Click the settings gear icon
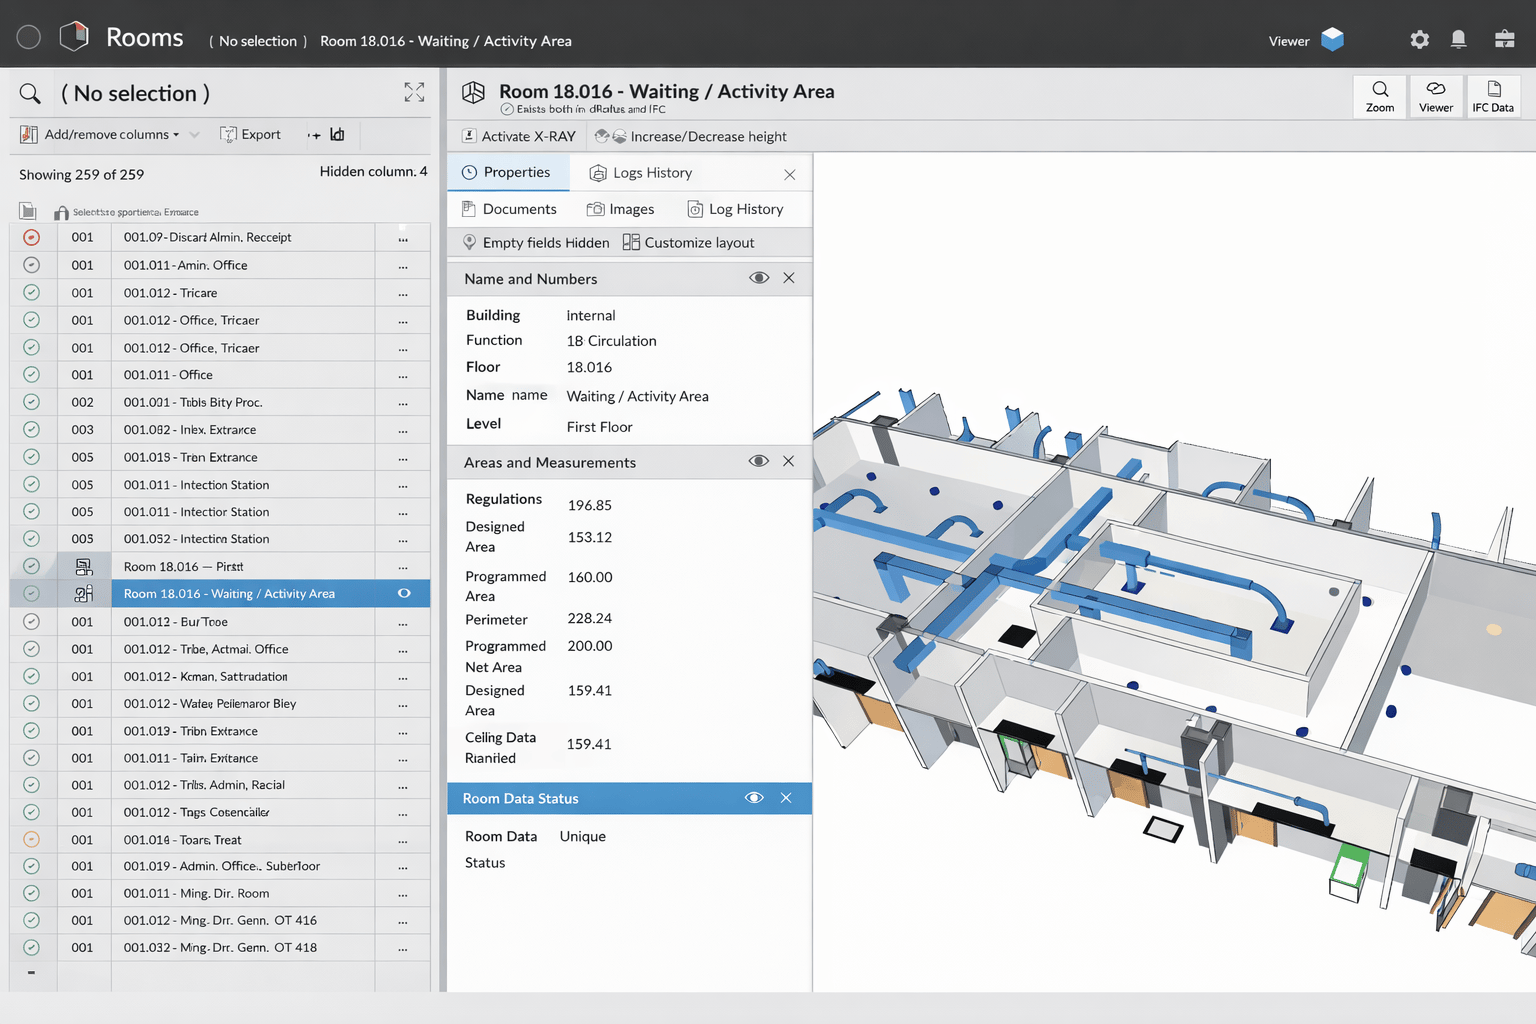Screen dimensions: 1536x1024 click(x=1419, y=40)
